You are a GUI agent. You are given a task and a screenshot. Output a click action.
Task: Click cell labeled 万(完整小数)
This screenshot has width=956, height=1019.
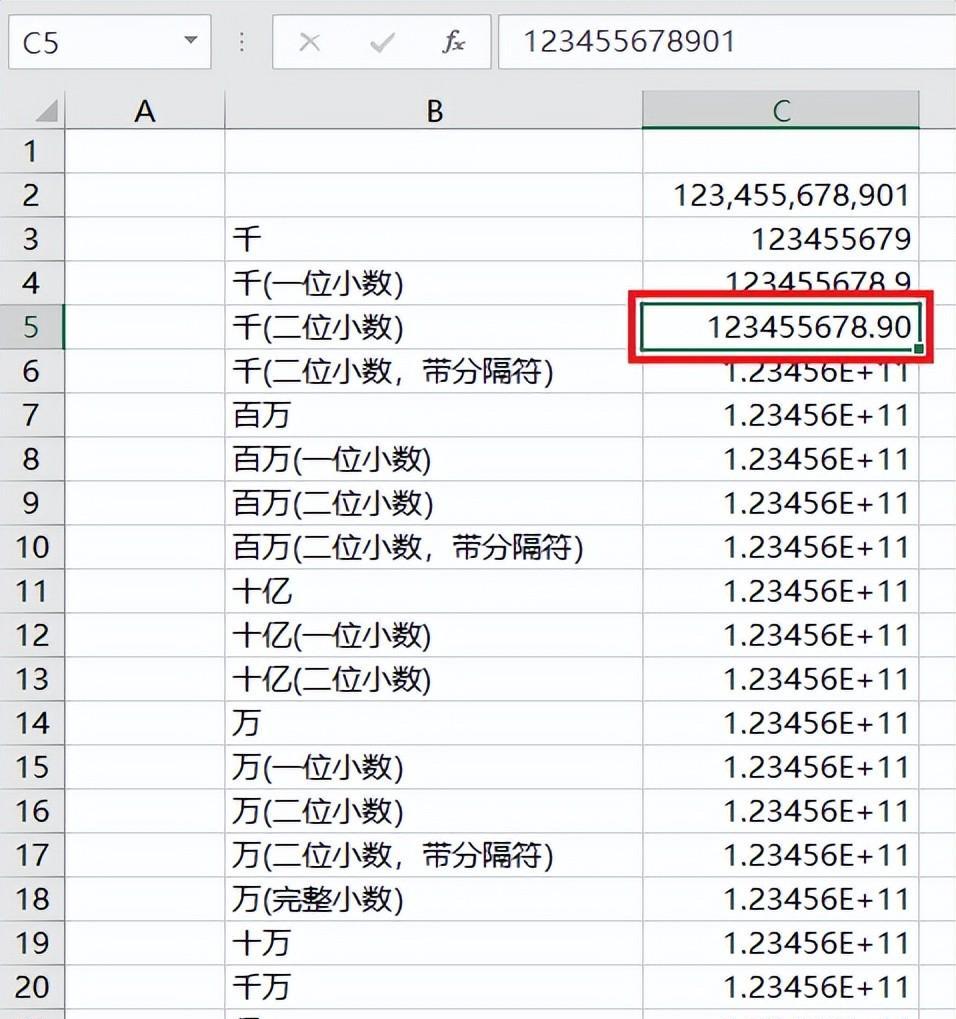pos(433,899)
